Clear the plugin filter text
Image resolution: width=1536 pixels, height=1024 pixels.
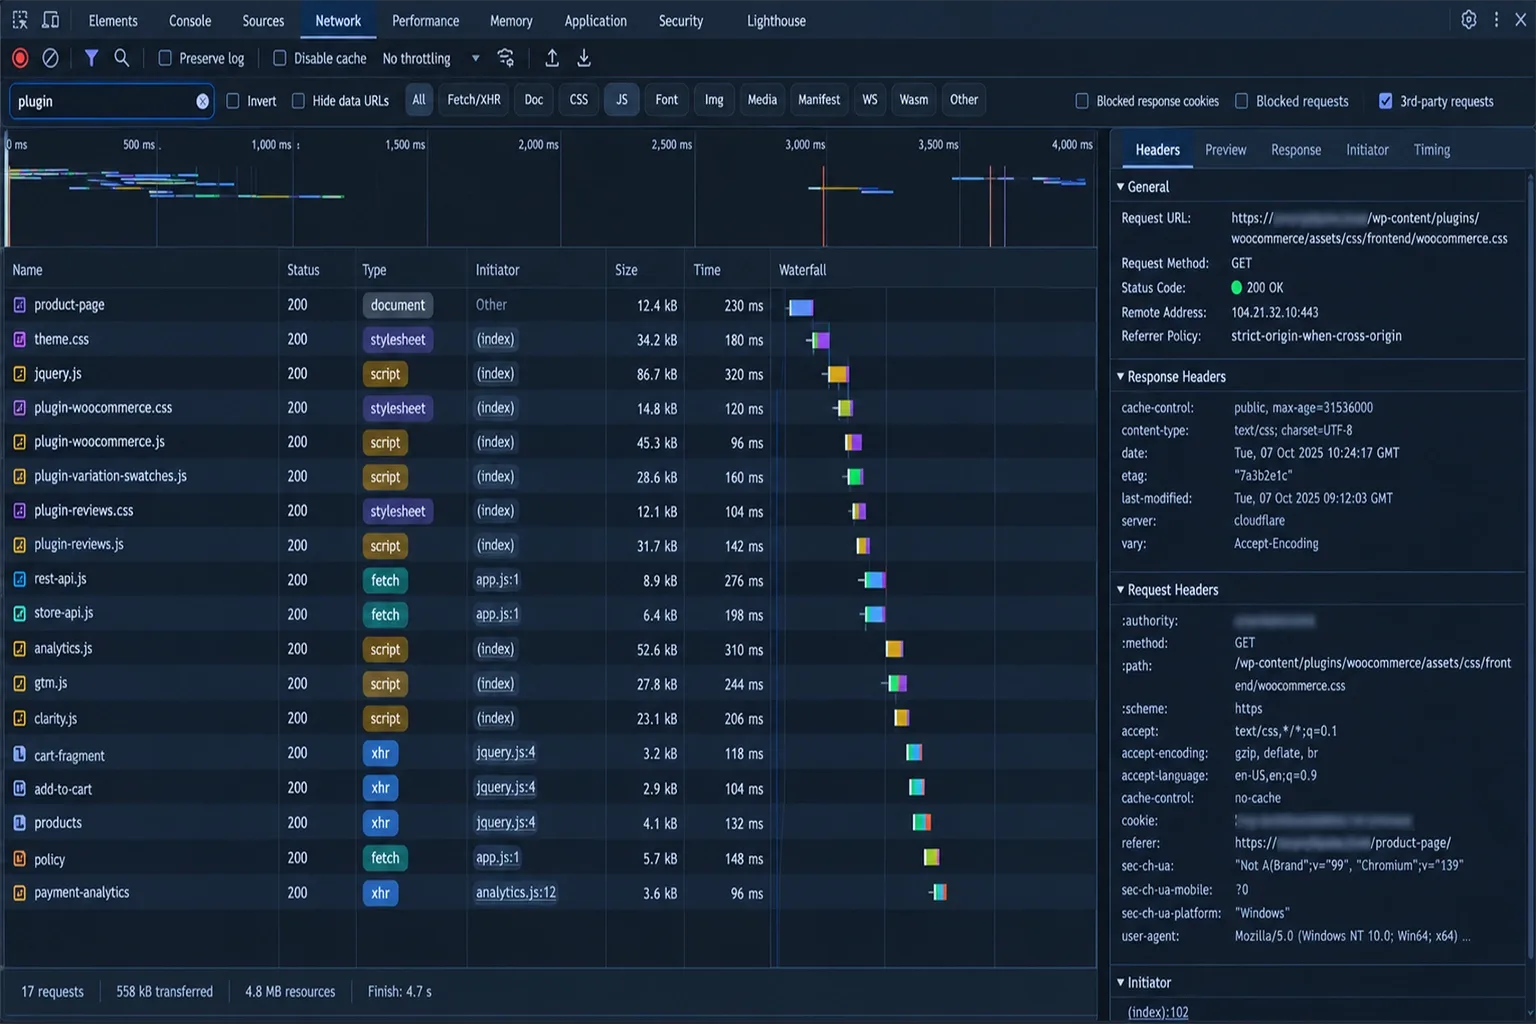tap(203, 101)
